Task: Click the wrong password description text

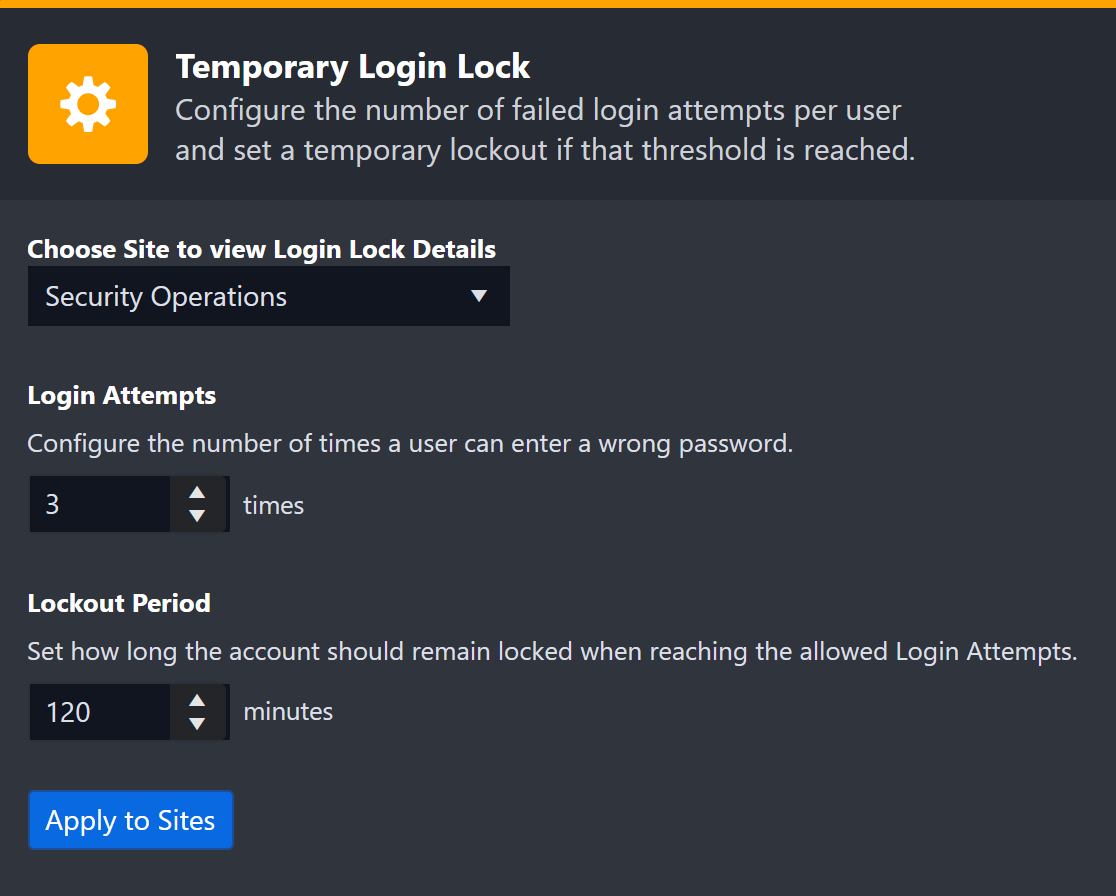Action: click(x=410, y=444)
